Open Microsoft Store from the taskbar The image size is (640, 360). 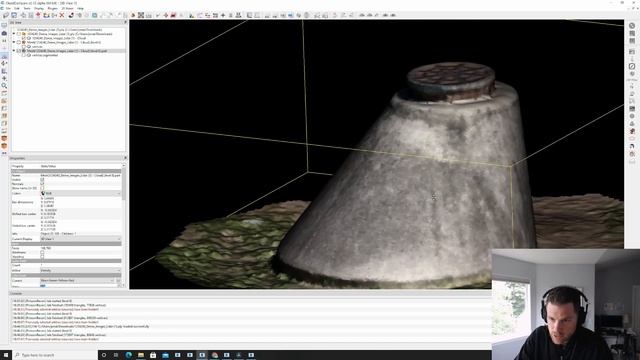coord(153,355)
